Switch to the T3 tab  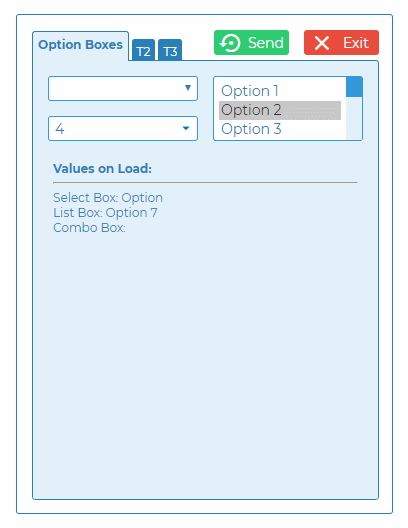pyautogui.click(x=170, y=51)
